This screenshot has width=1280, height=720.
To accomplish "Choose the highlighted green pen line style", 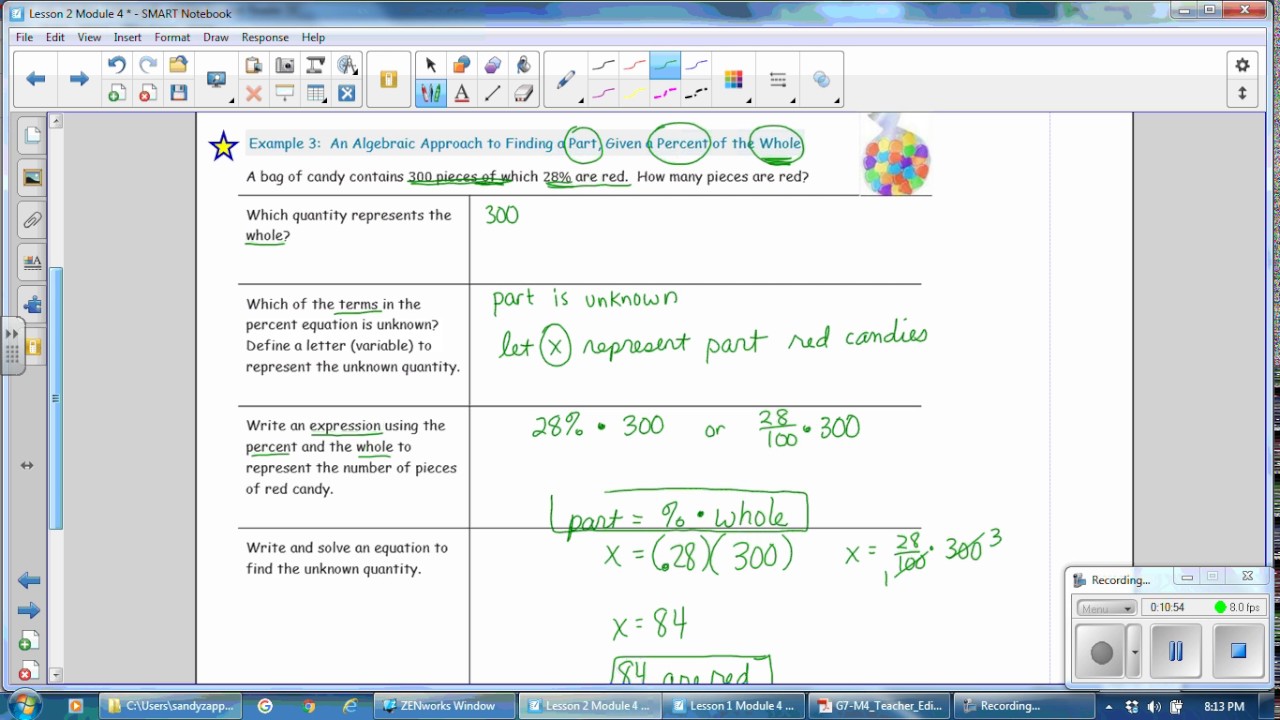I will (x=665, y=66).
